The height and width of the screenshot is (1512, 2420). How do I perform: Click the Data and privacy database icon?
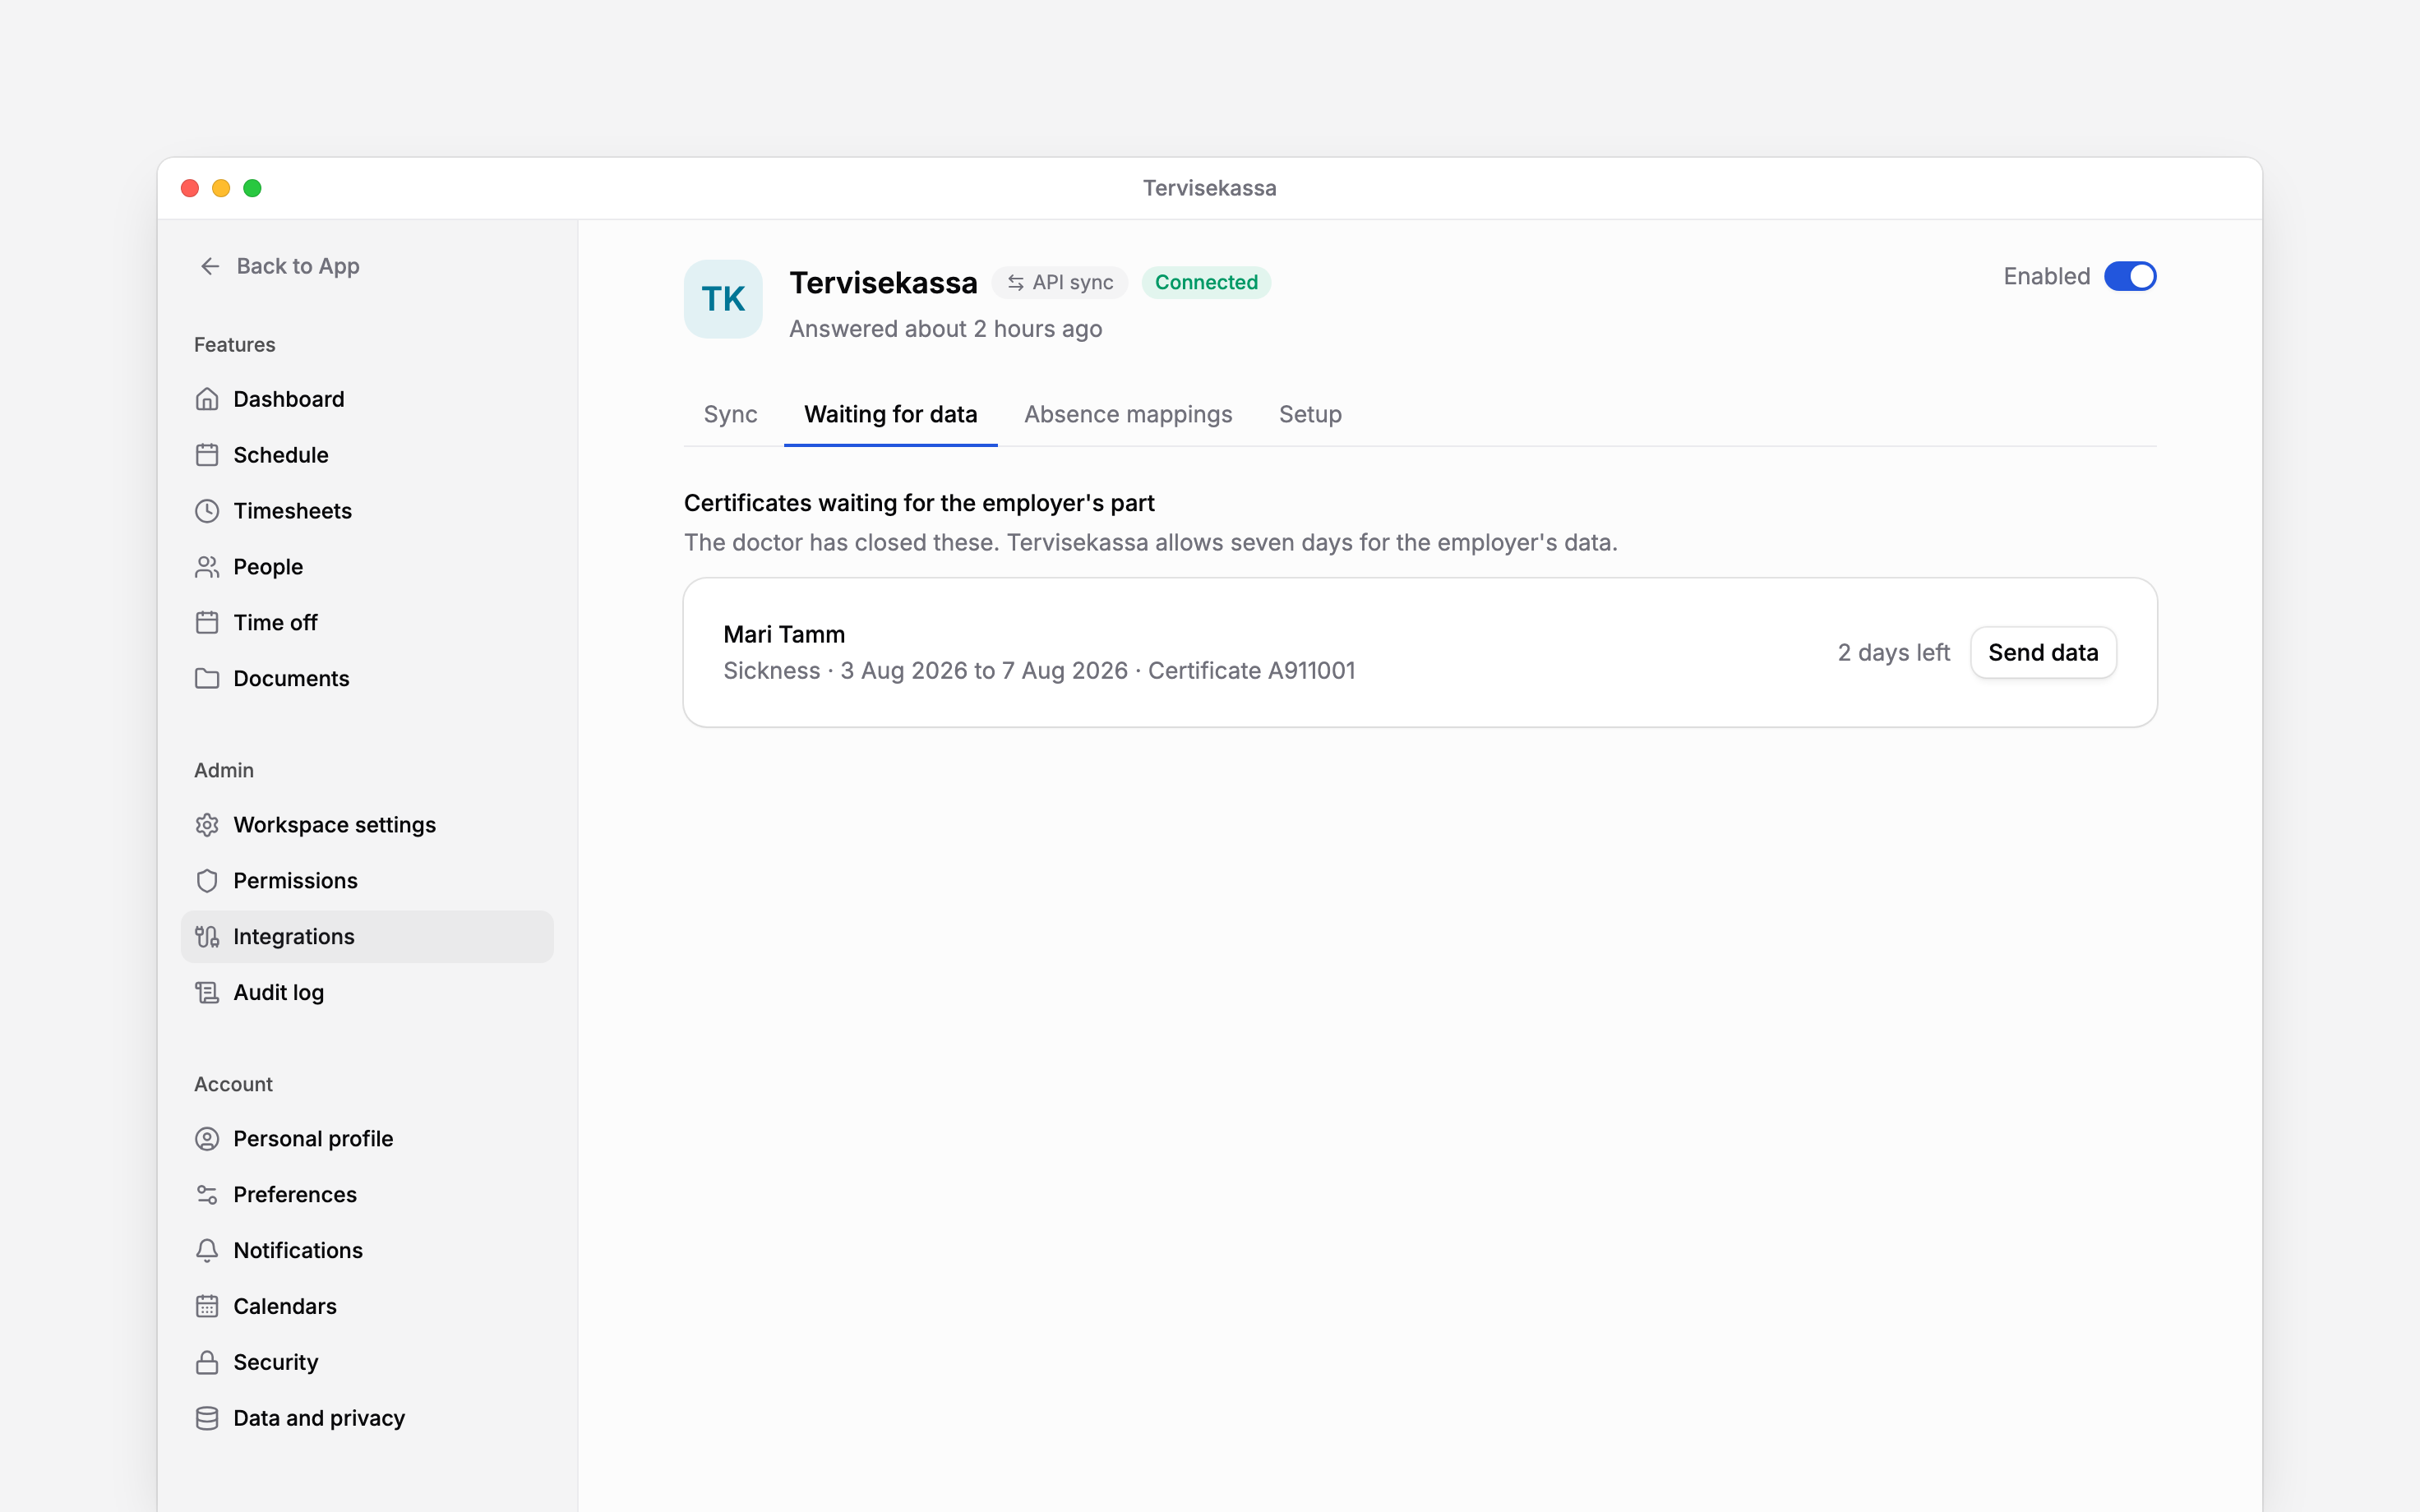pyautogui.click(x=207, y=1419)
